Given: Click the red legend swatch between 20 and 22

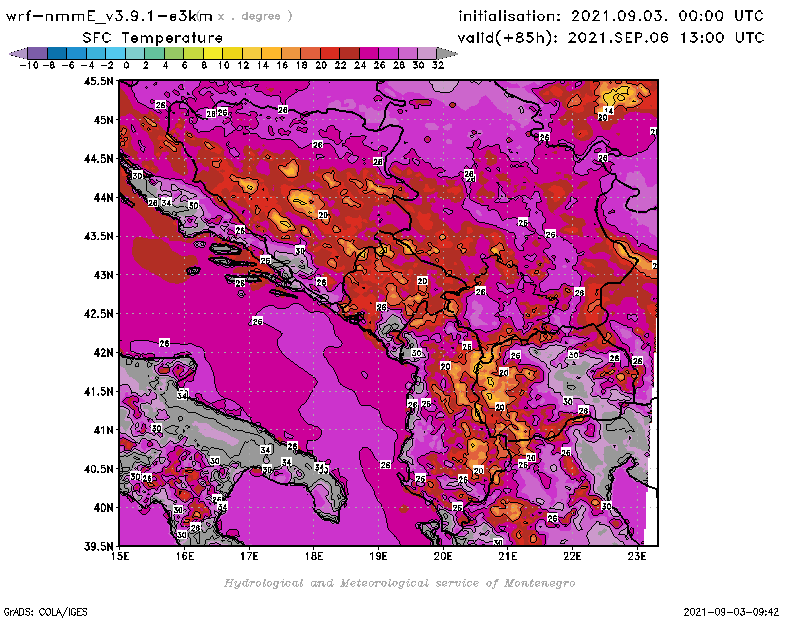Looking at the screenshot, I should pyautogui.click(x=330, y=53).
